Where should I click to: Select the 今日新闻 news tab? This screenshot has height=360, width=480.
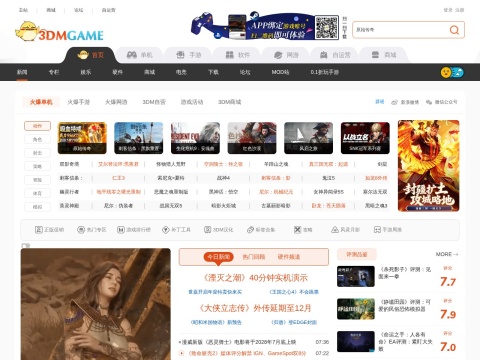(219, 257)
